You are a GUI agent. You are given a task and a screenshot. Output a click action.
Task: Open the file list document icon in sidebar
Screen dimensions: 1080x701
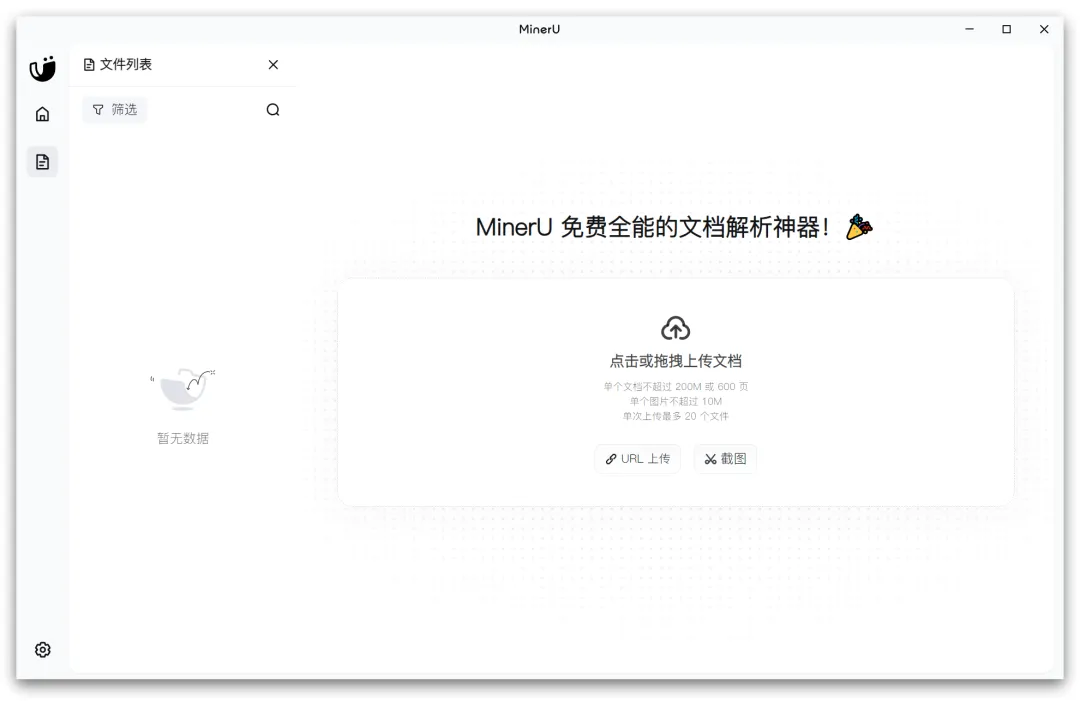(x=43, y=162)
